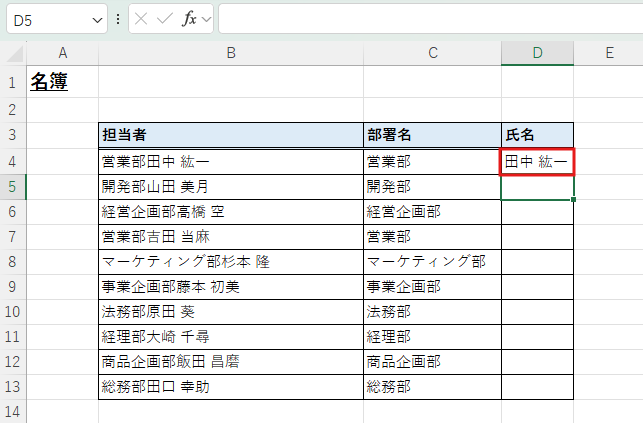Select the 氏名 header cell

pyautogui.click(x=537, y=135)
